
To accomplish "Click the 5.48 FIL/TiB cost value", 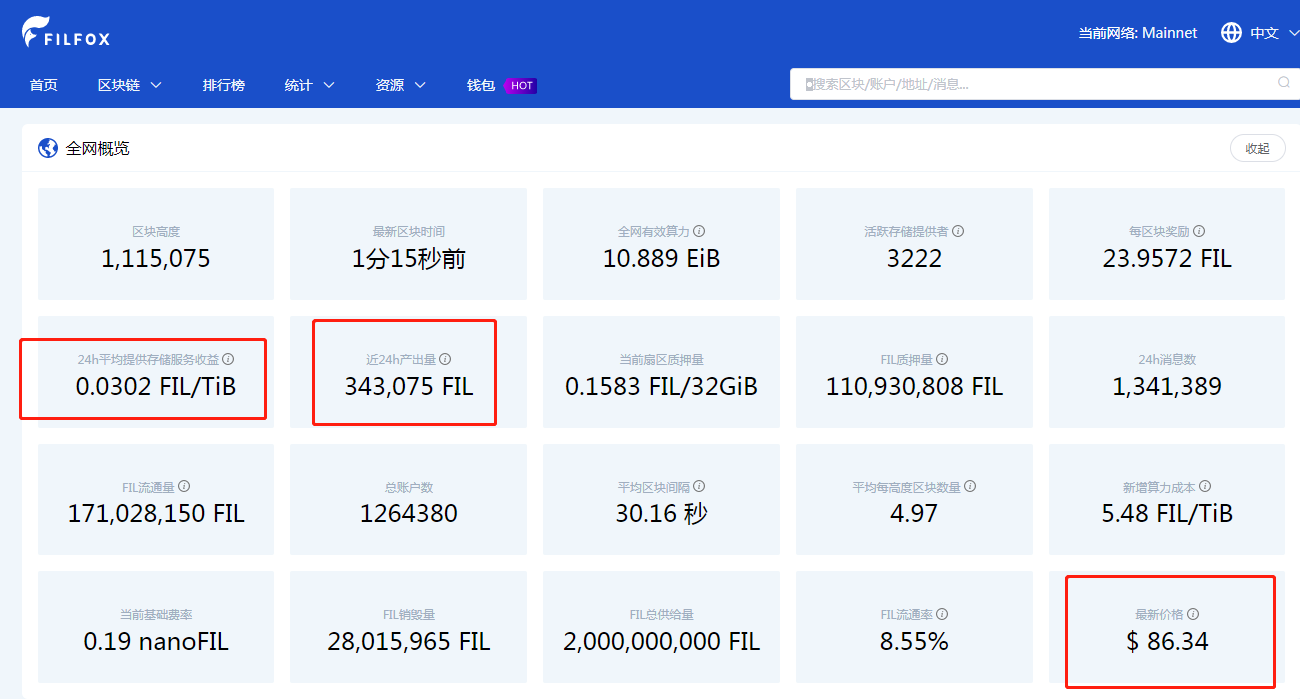I will coord(1167,514).
